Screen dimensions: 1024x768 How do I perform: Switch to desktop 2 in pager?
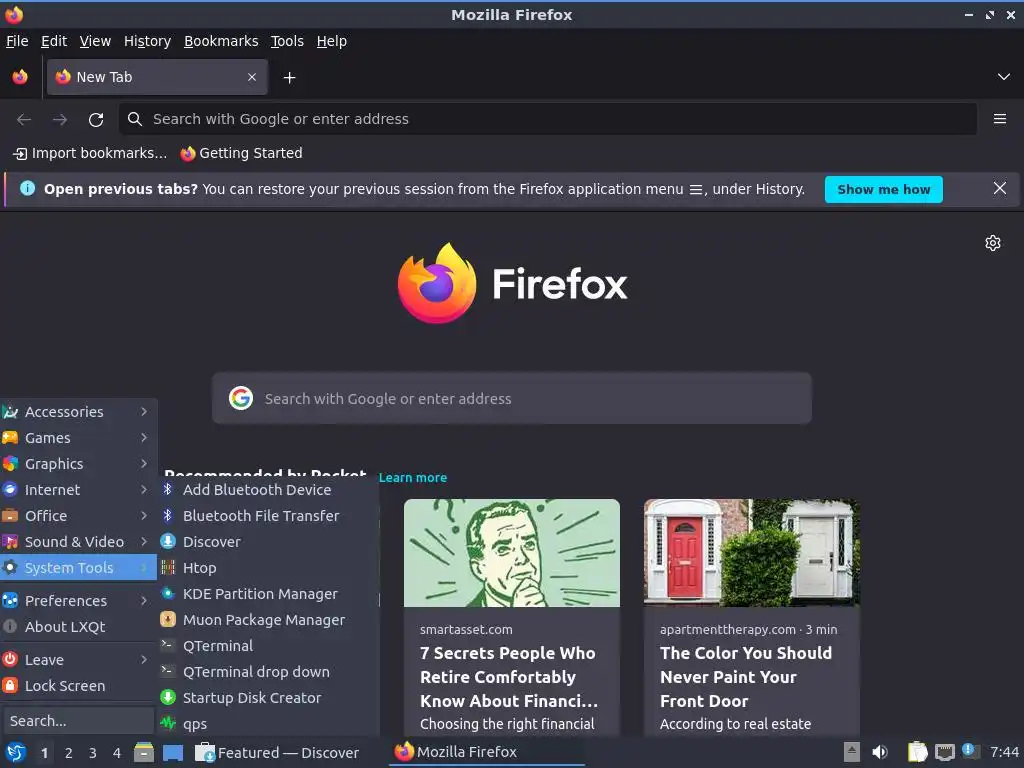69,753
